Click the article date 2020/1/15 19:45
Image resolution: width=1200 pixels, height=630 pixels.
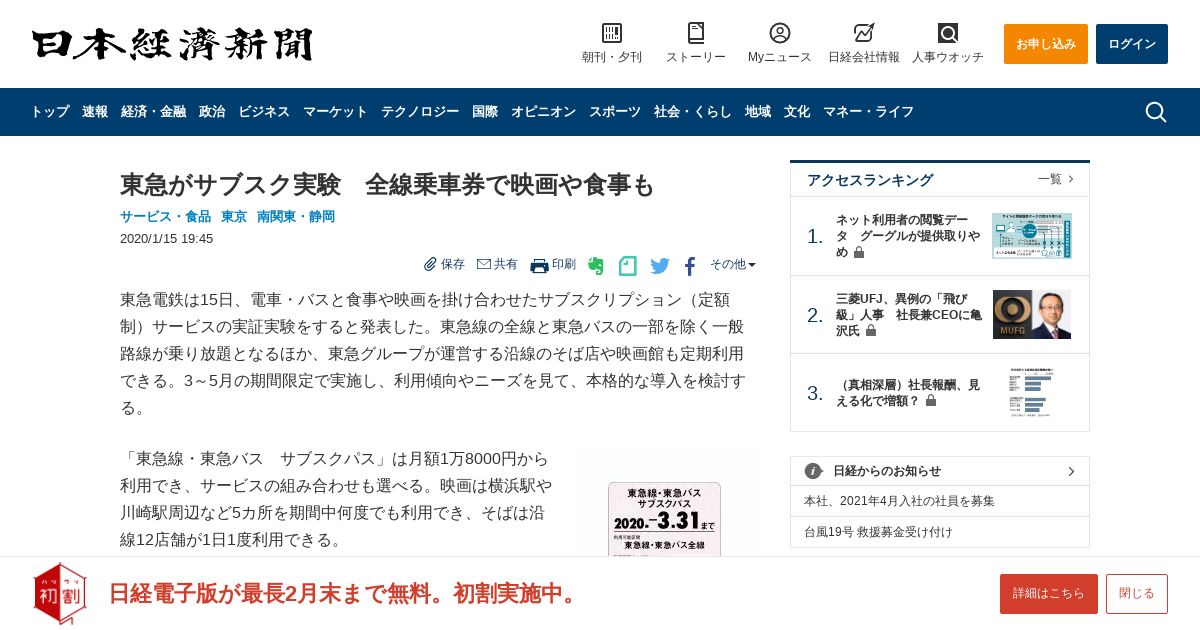pyautogui.click(x=166, y=239)
